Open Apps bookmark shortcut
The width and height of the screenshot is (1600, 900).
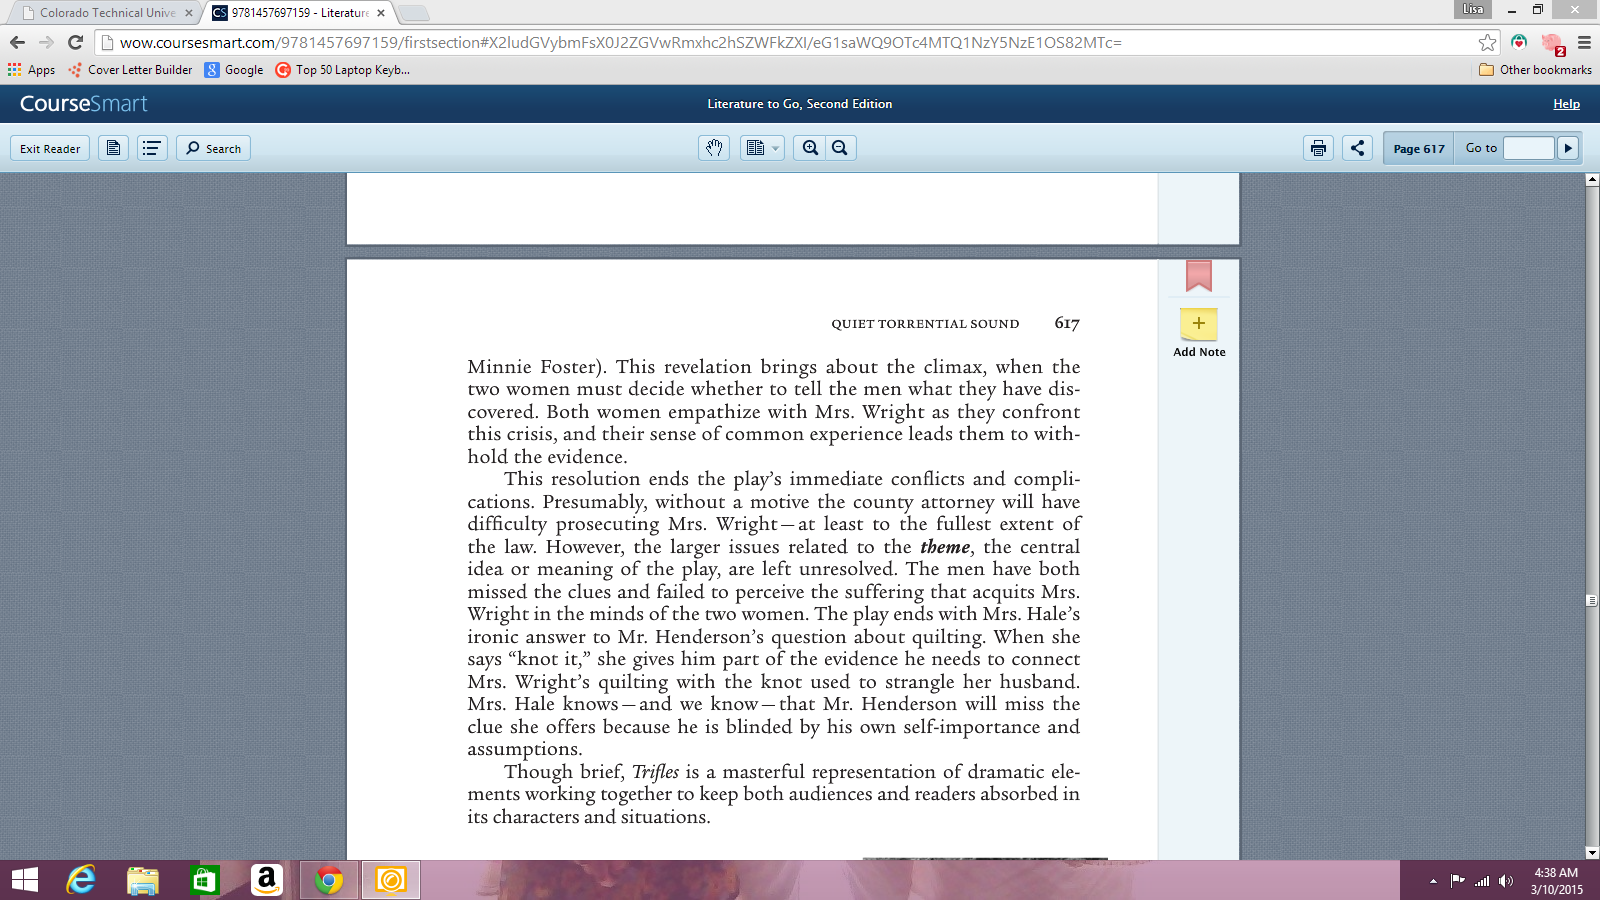click(32, 70)
